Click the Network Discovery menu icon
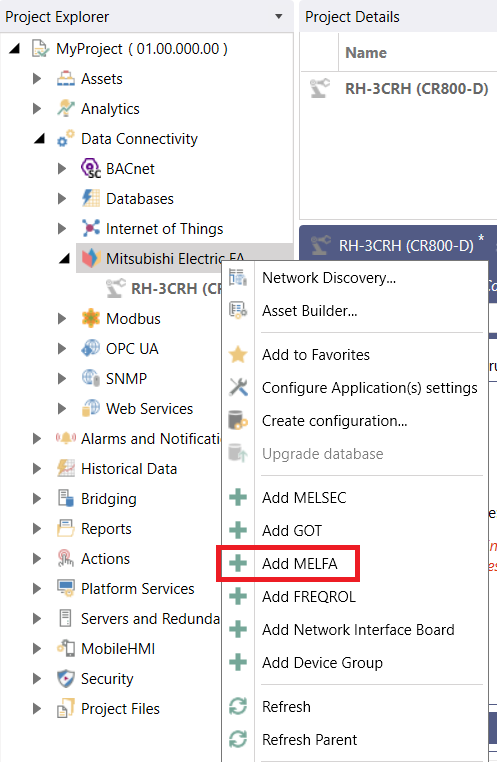The width and height of the screenshot is (497, 762). pyautogui.click(x=238, y=277)
